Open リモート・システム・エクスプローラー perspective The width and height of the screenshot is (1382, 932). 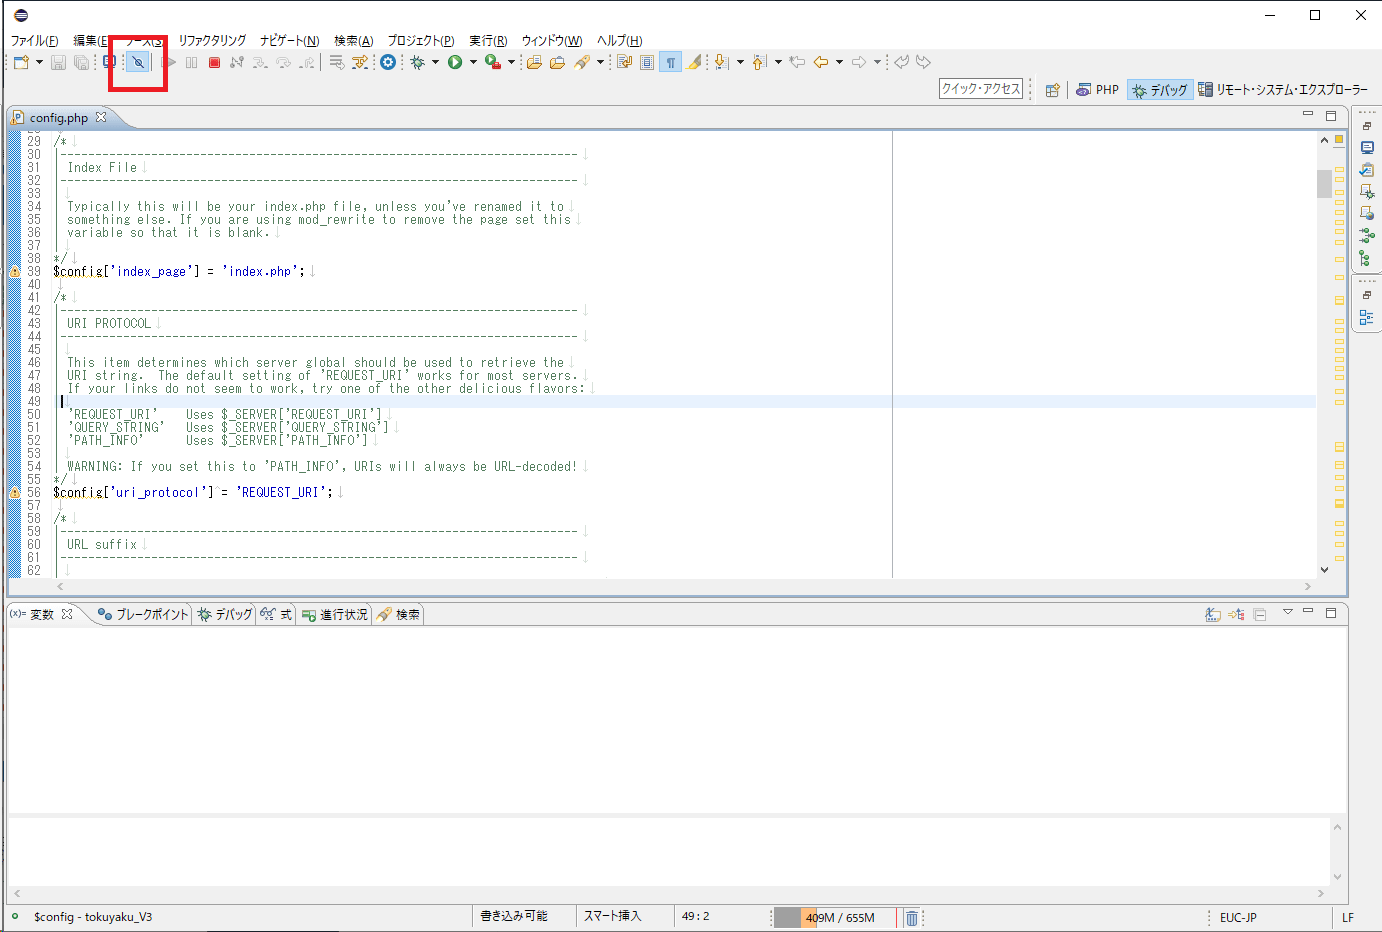1283,90
